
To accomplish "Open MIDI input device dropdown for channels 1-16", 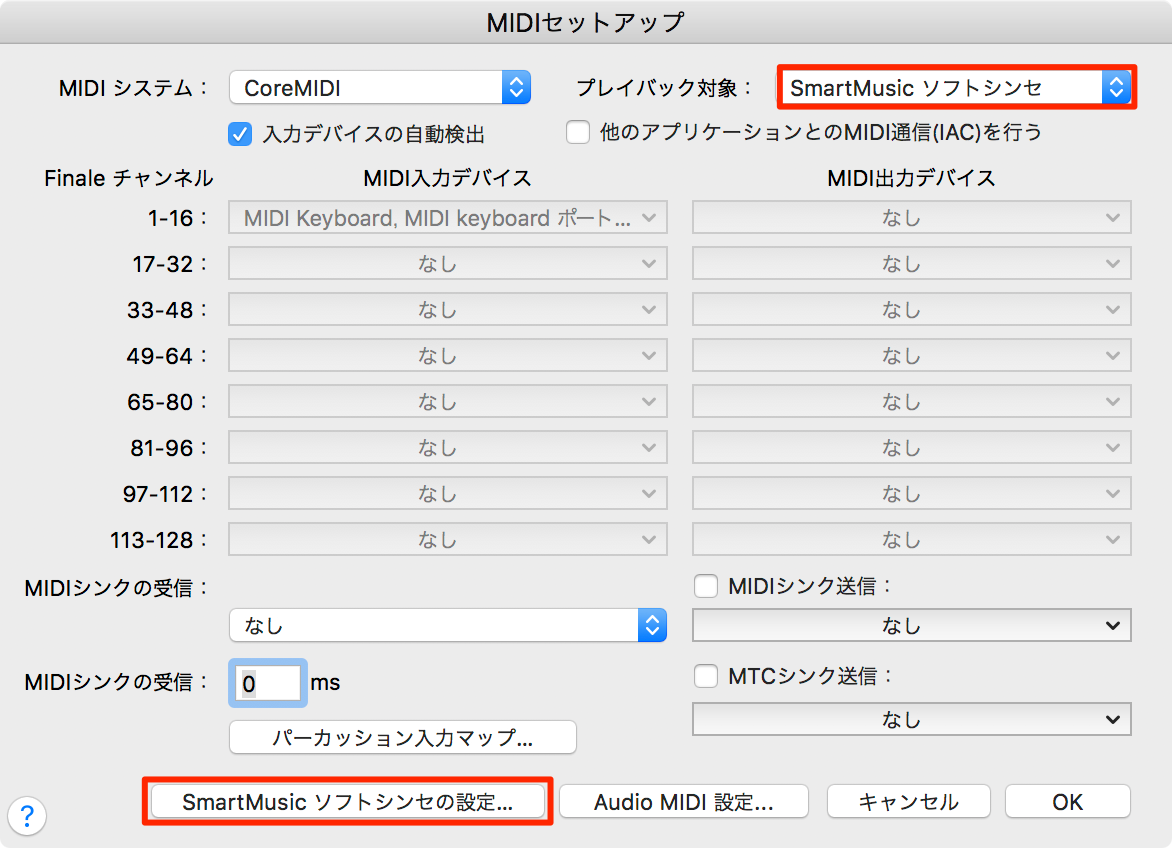I will (x=448, y=218).
